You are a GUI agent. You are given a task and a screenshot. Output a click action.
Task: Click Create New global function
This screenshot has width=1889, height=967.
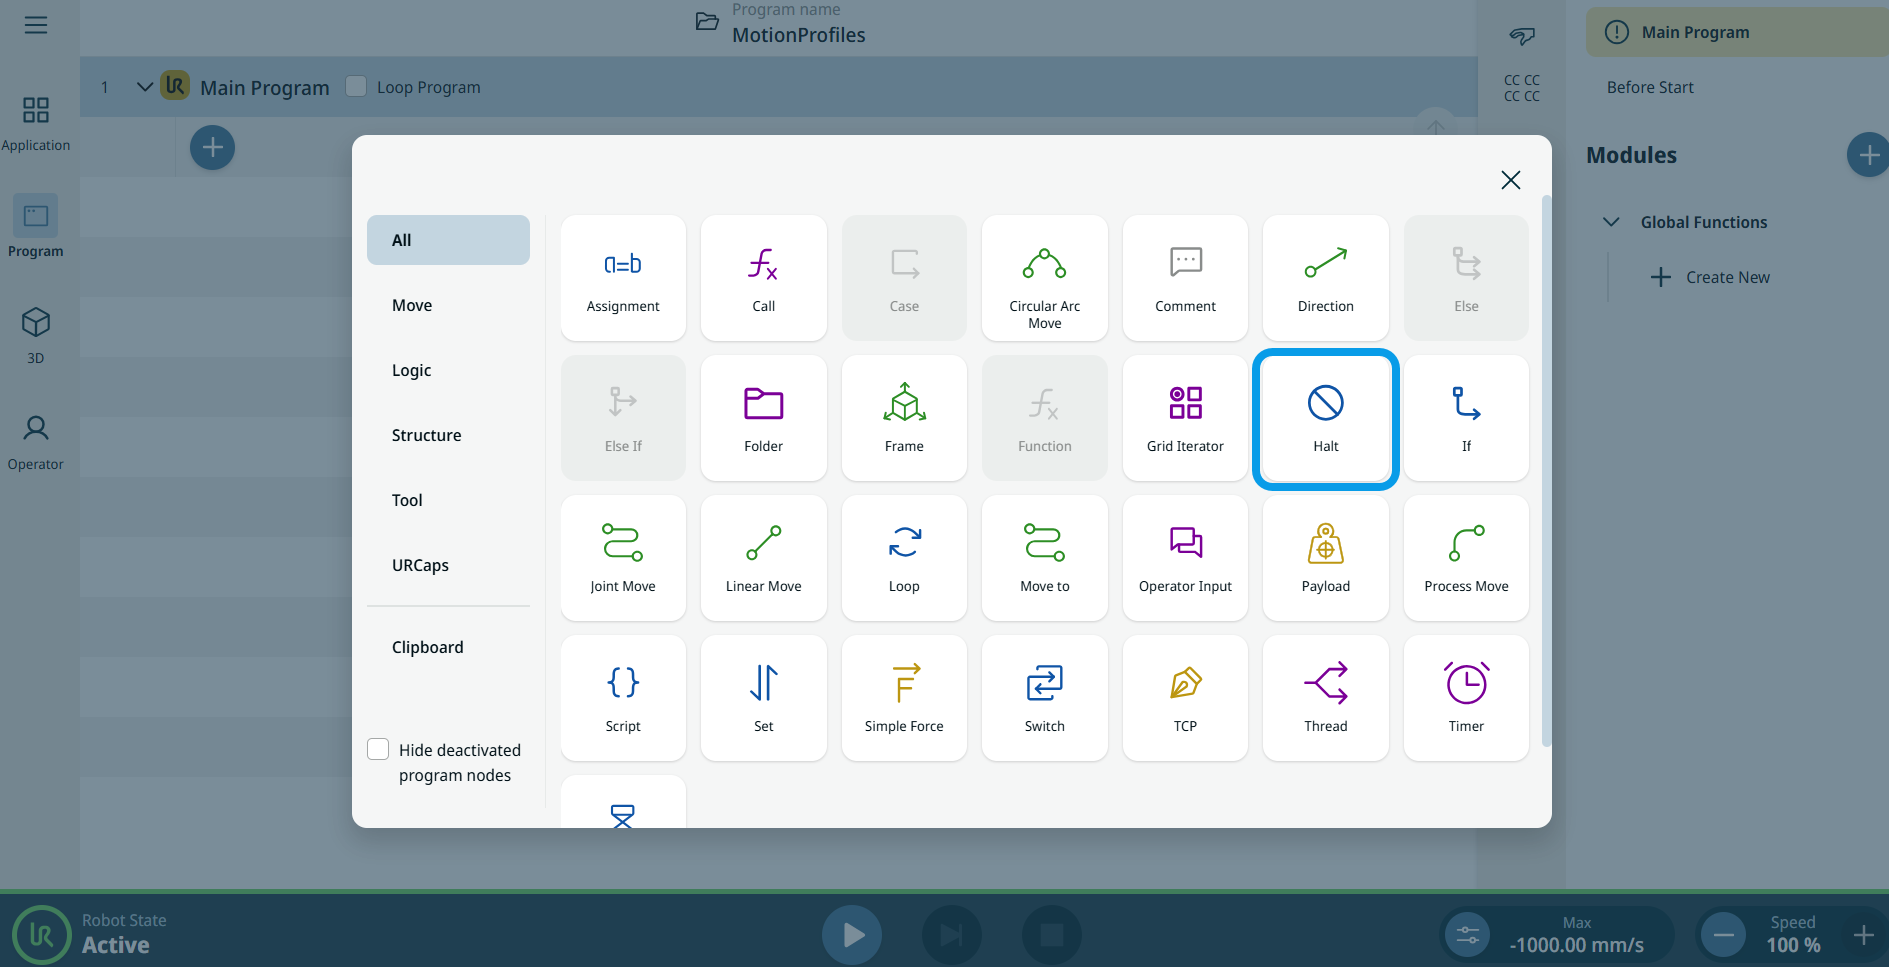pos(1710,277)
